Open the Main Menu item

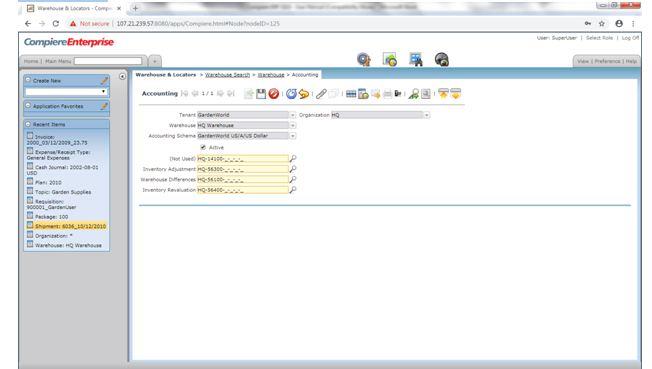(x=58, y=61)
